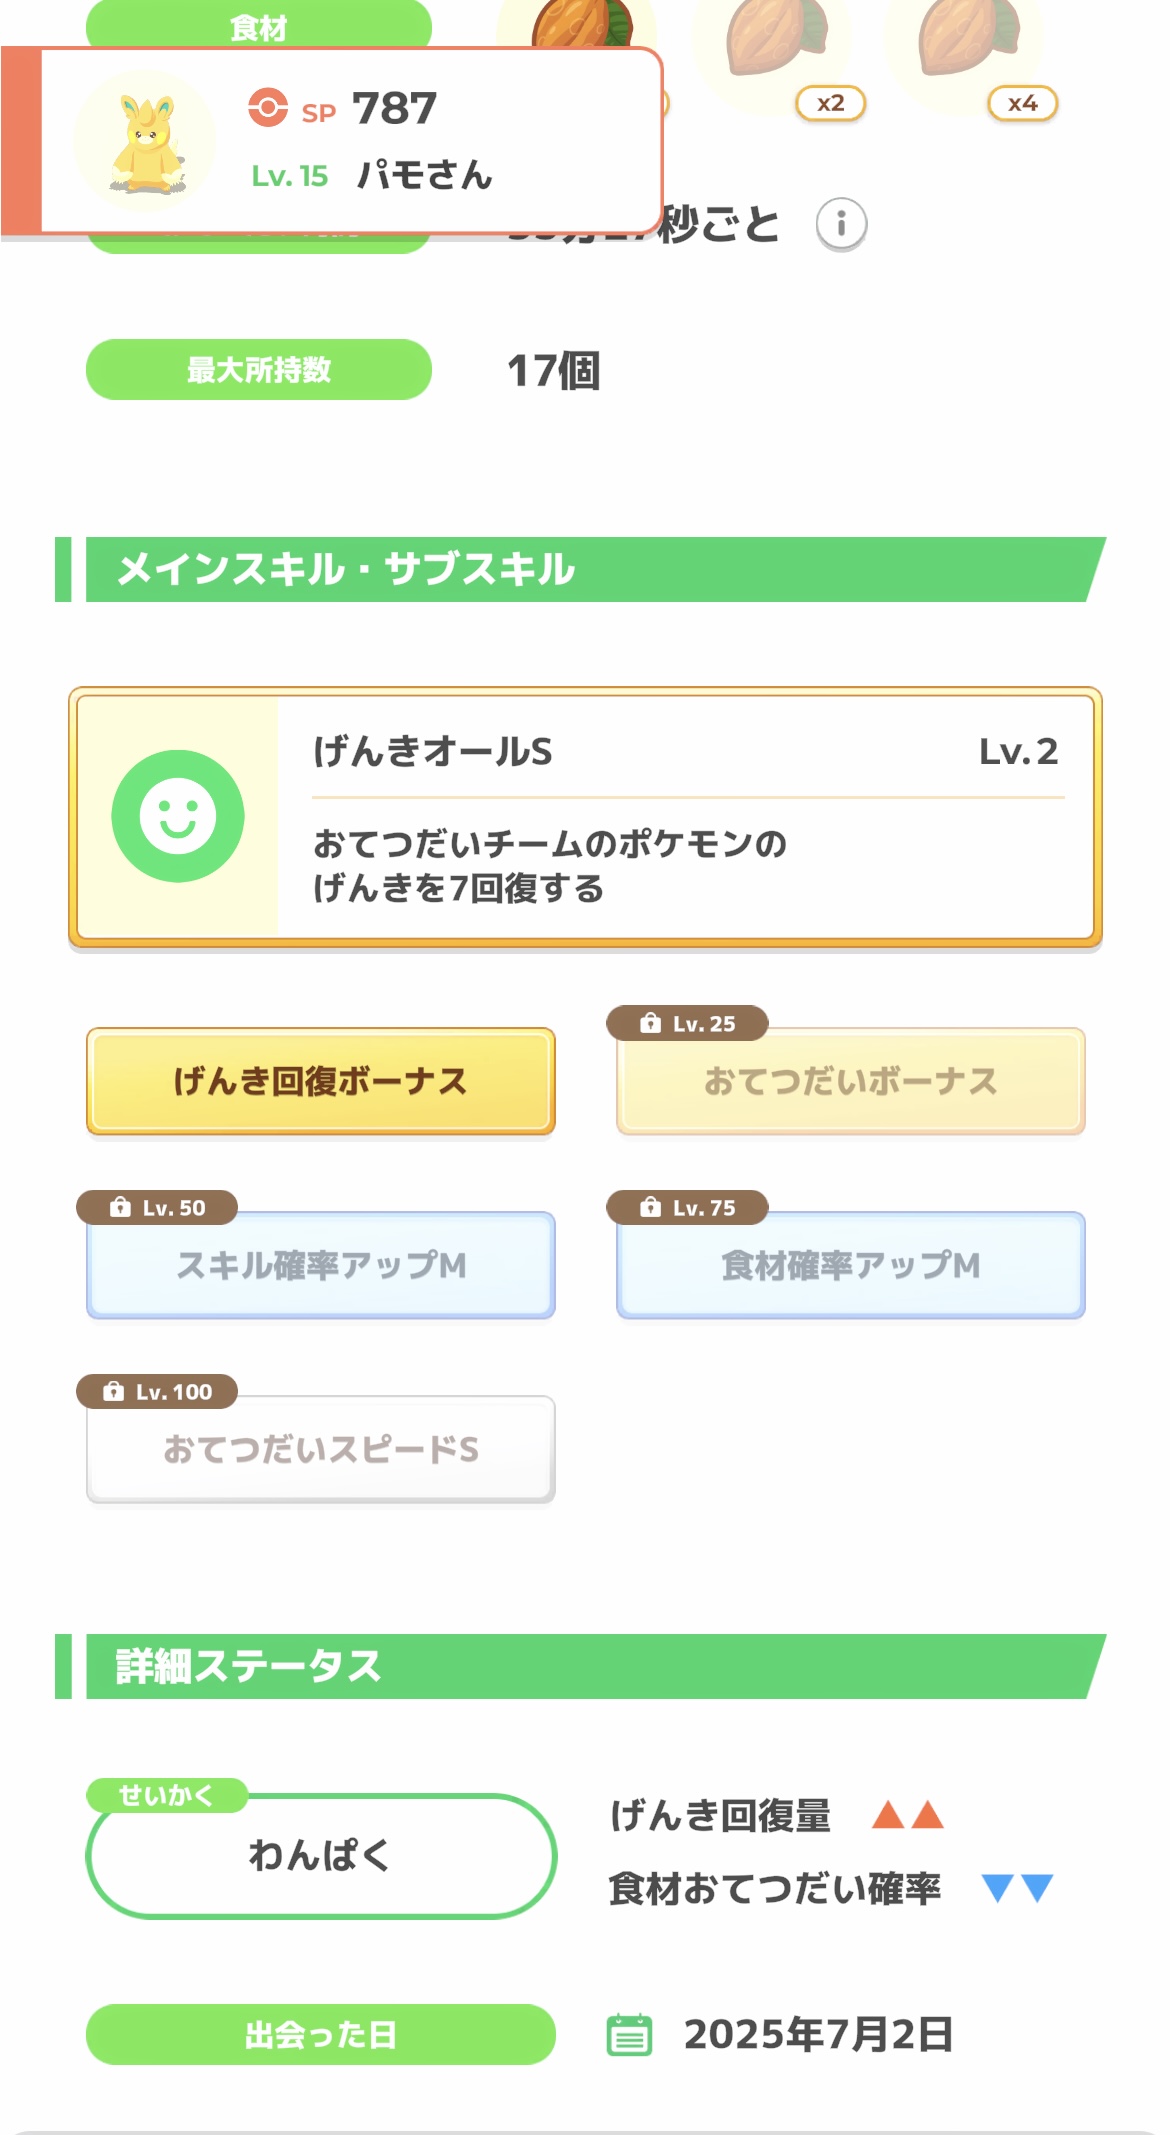Image resolution: width=1170 pixels, height=2135 pixels.
Task: Tap the Poké Ball SP icon
Action: (x=268, y=108)
